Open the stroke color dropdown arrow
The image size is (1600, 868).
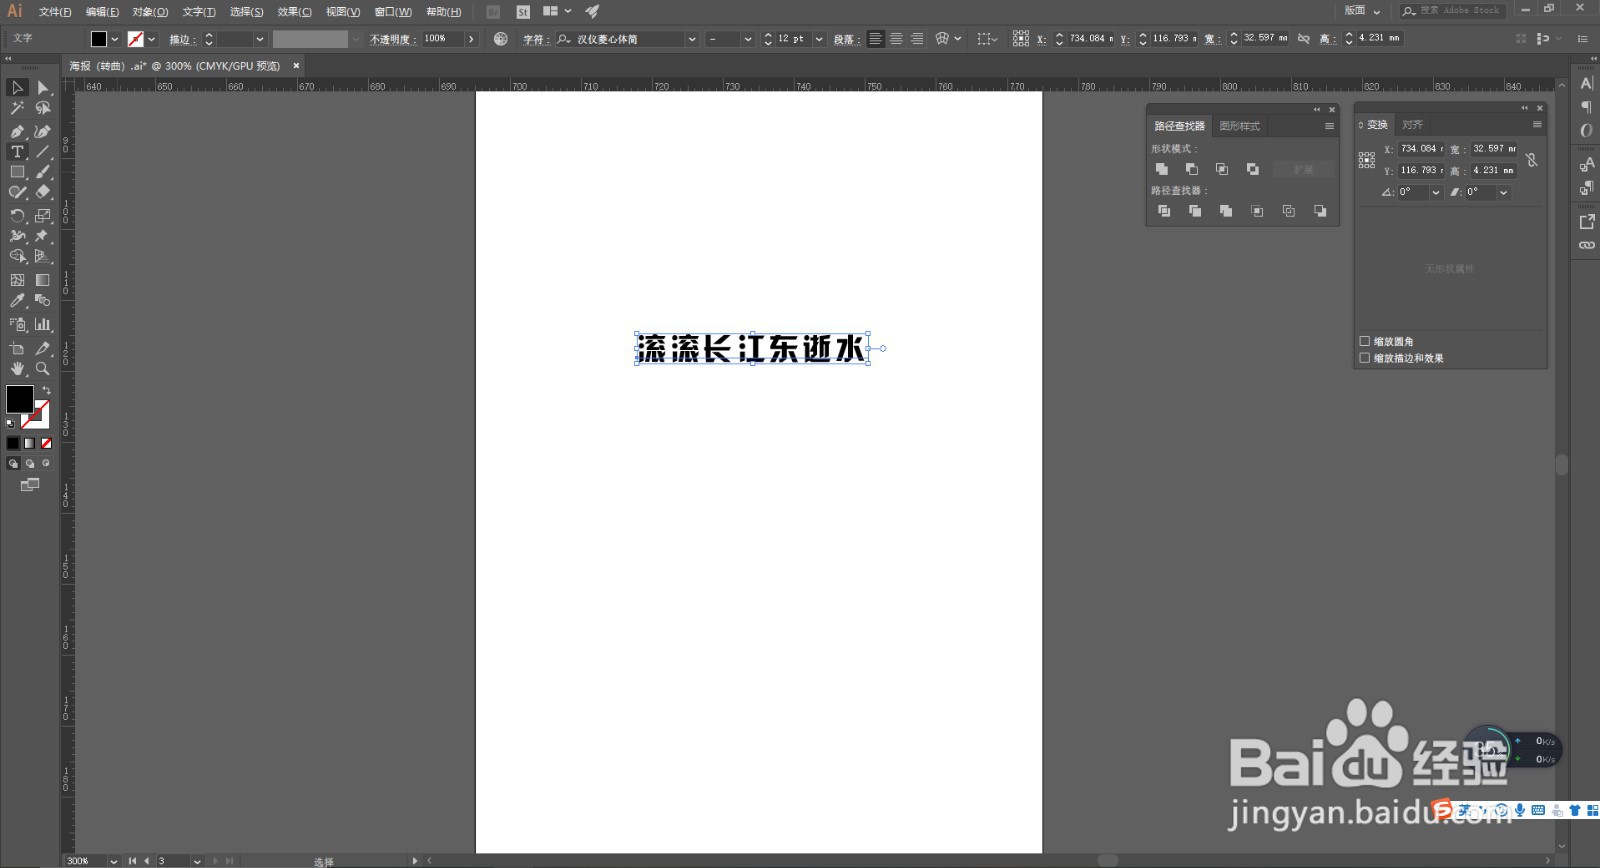point(152,39)
